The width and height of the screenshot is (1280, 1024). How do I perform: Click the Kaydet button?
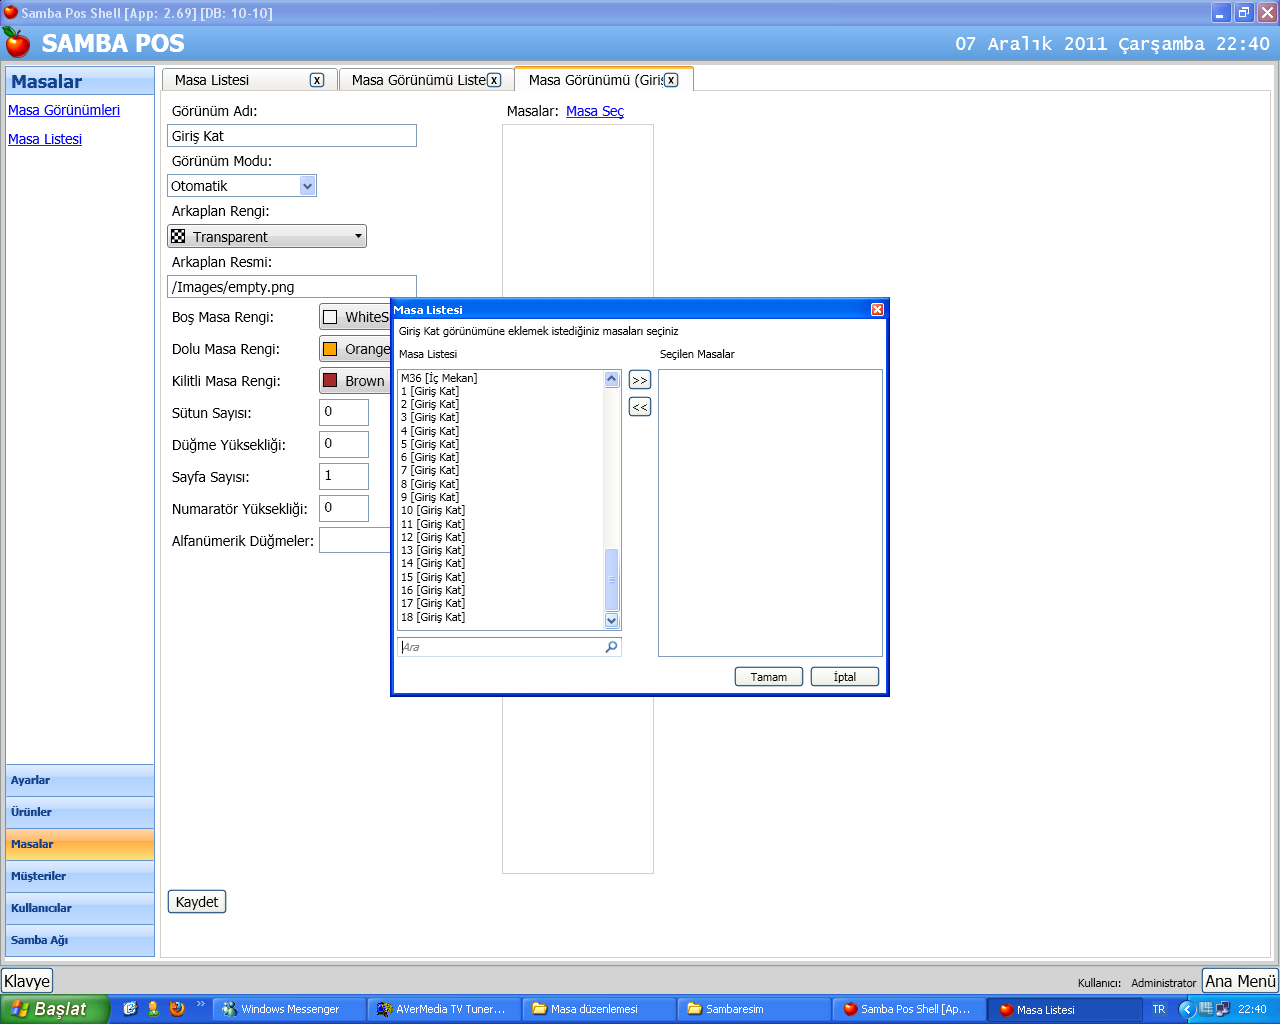point(197,902)
